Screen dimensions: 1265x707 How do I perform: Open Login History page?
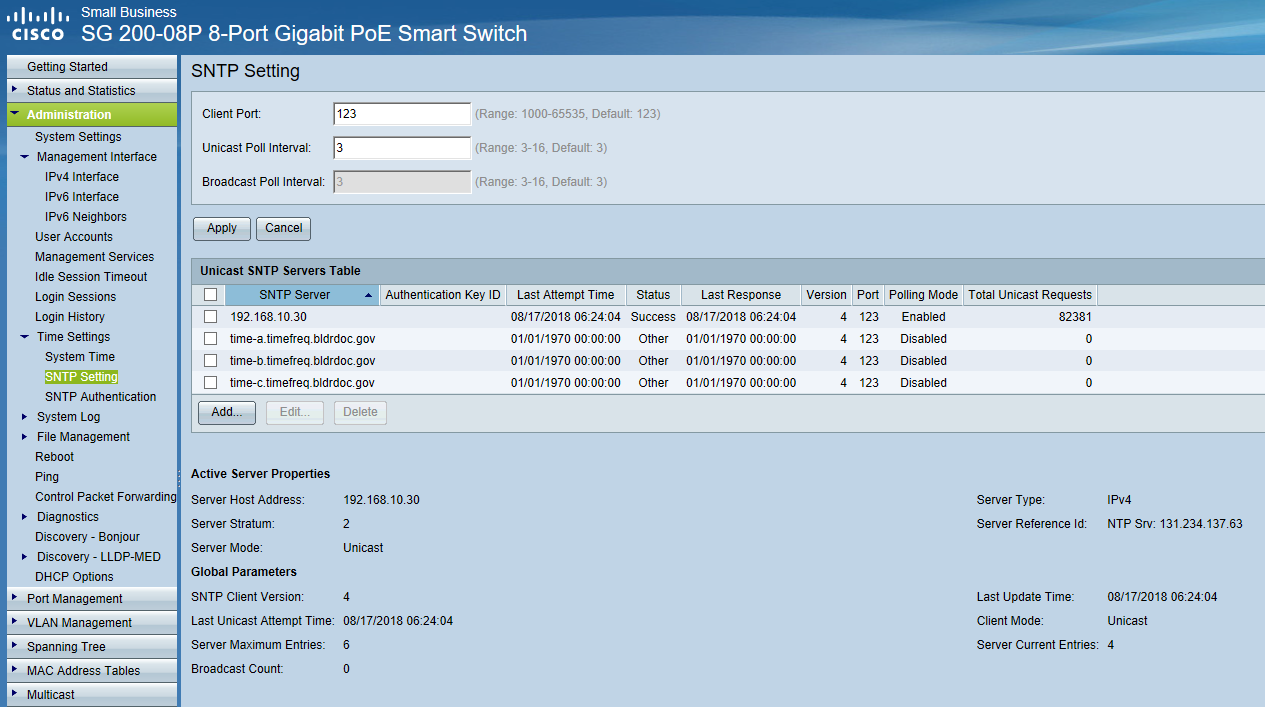click(x=70, y=317)
